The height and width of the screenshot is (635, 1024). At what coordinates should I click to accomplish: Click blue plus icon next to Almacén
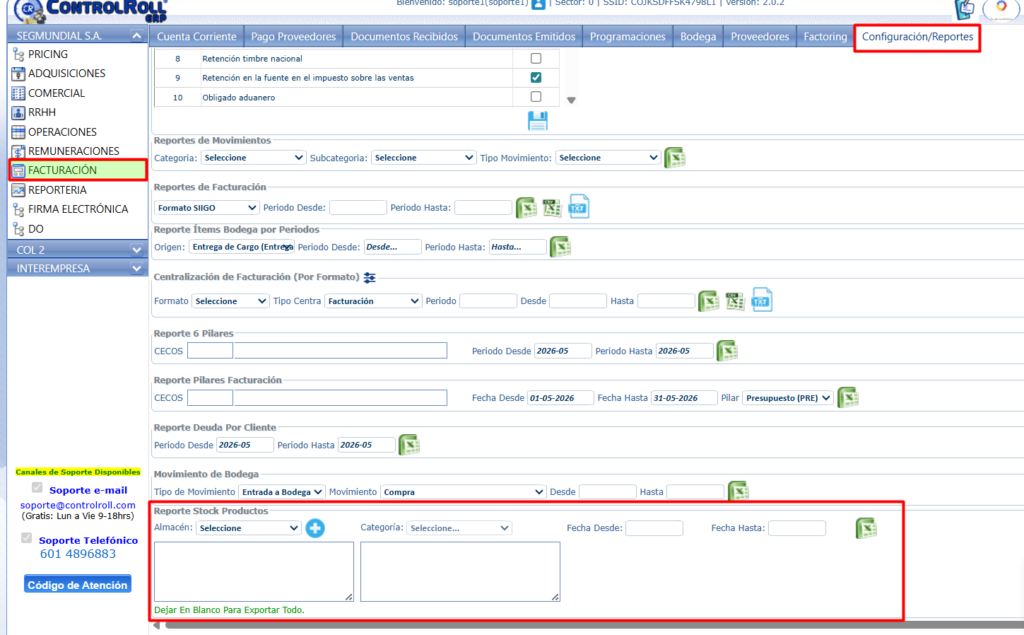click(315, 528)
